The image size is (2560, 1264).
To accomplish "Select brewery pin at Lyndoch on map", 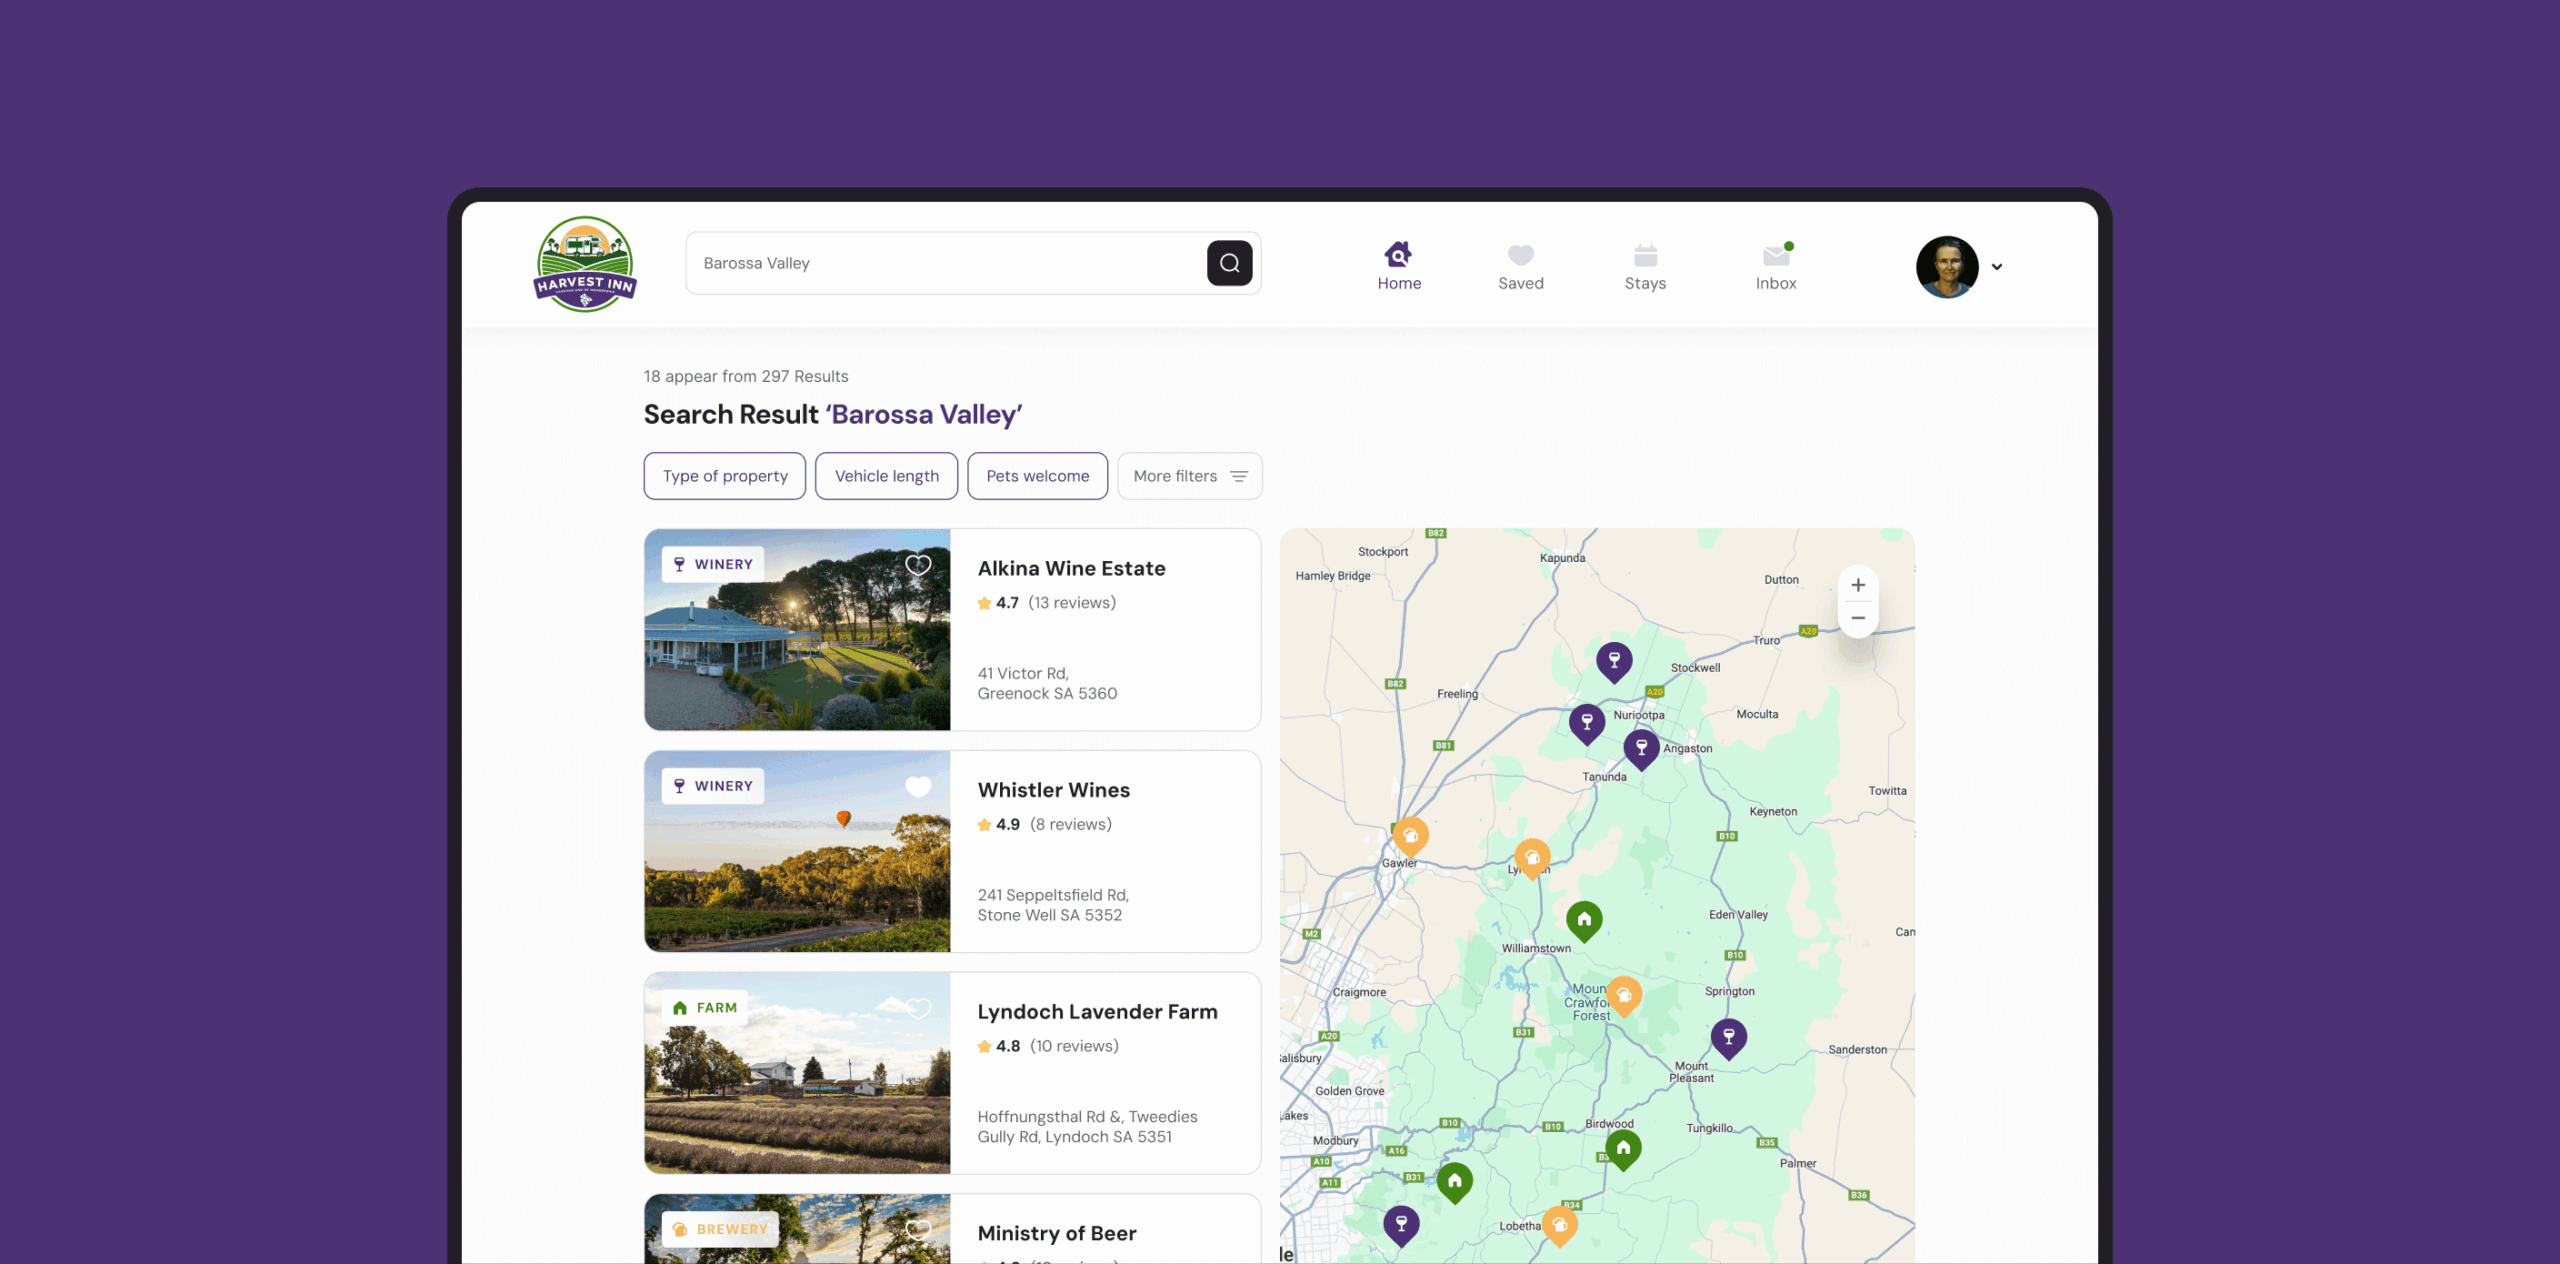I will coord(1531,859).
